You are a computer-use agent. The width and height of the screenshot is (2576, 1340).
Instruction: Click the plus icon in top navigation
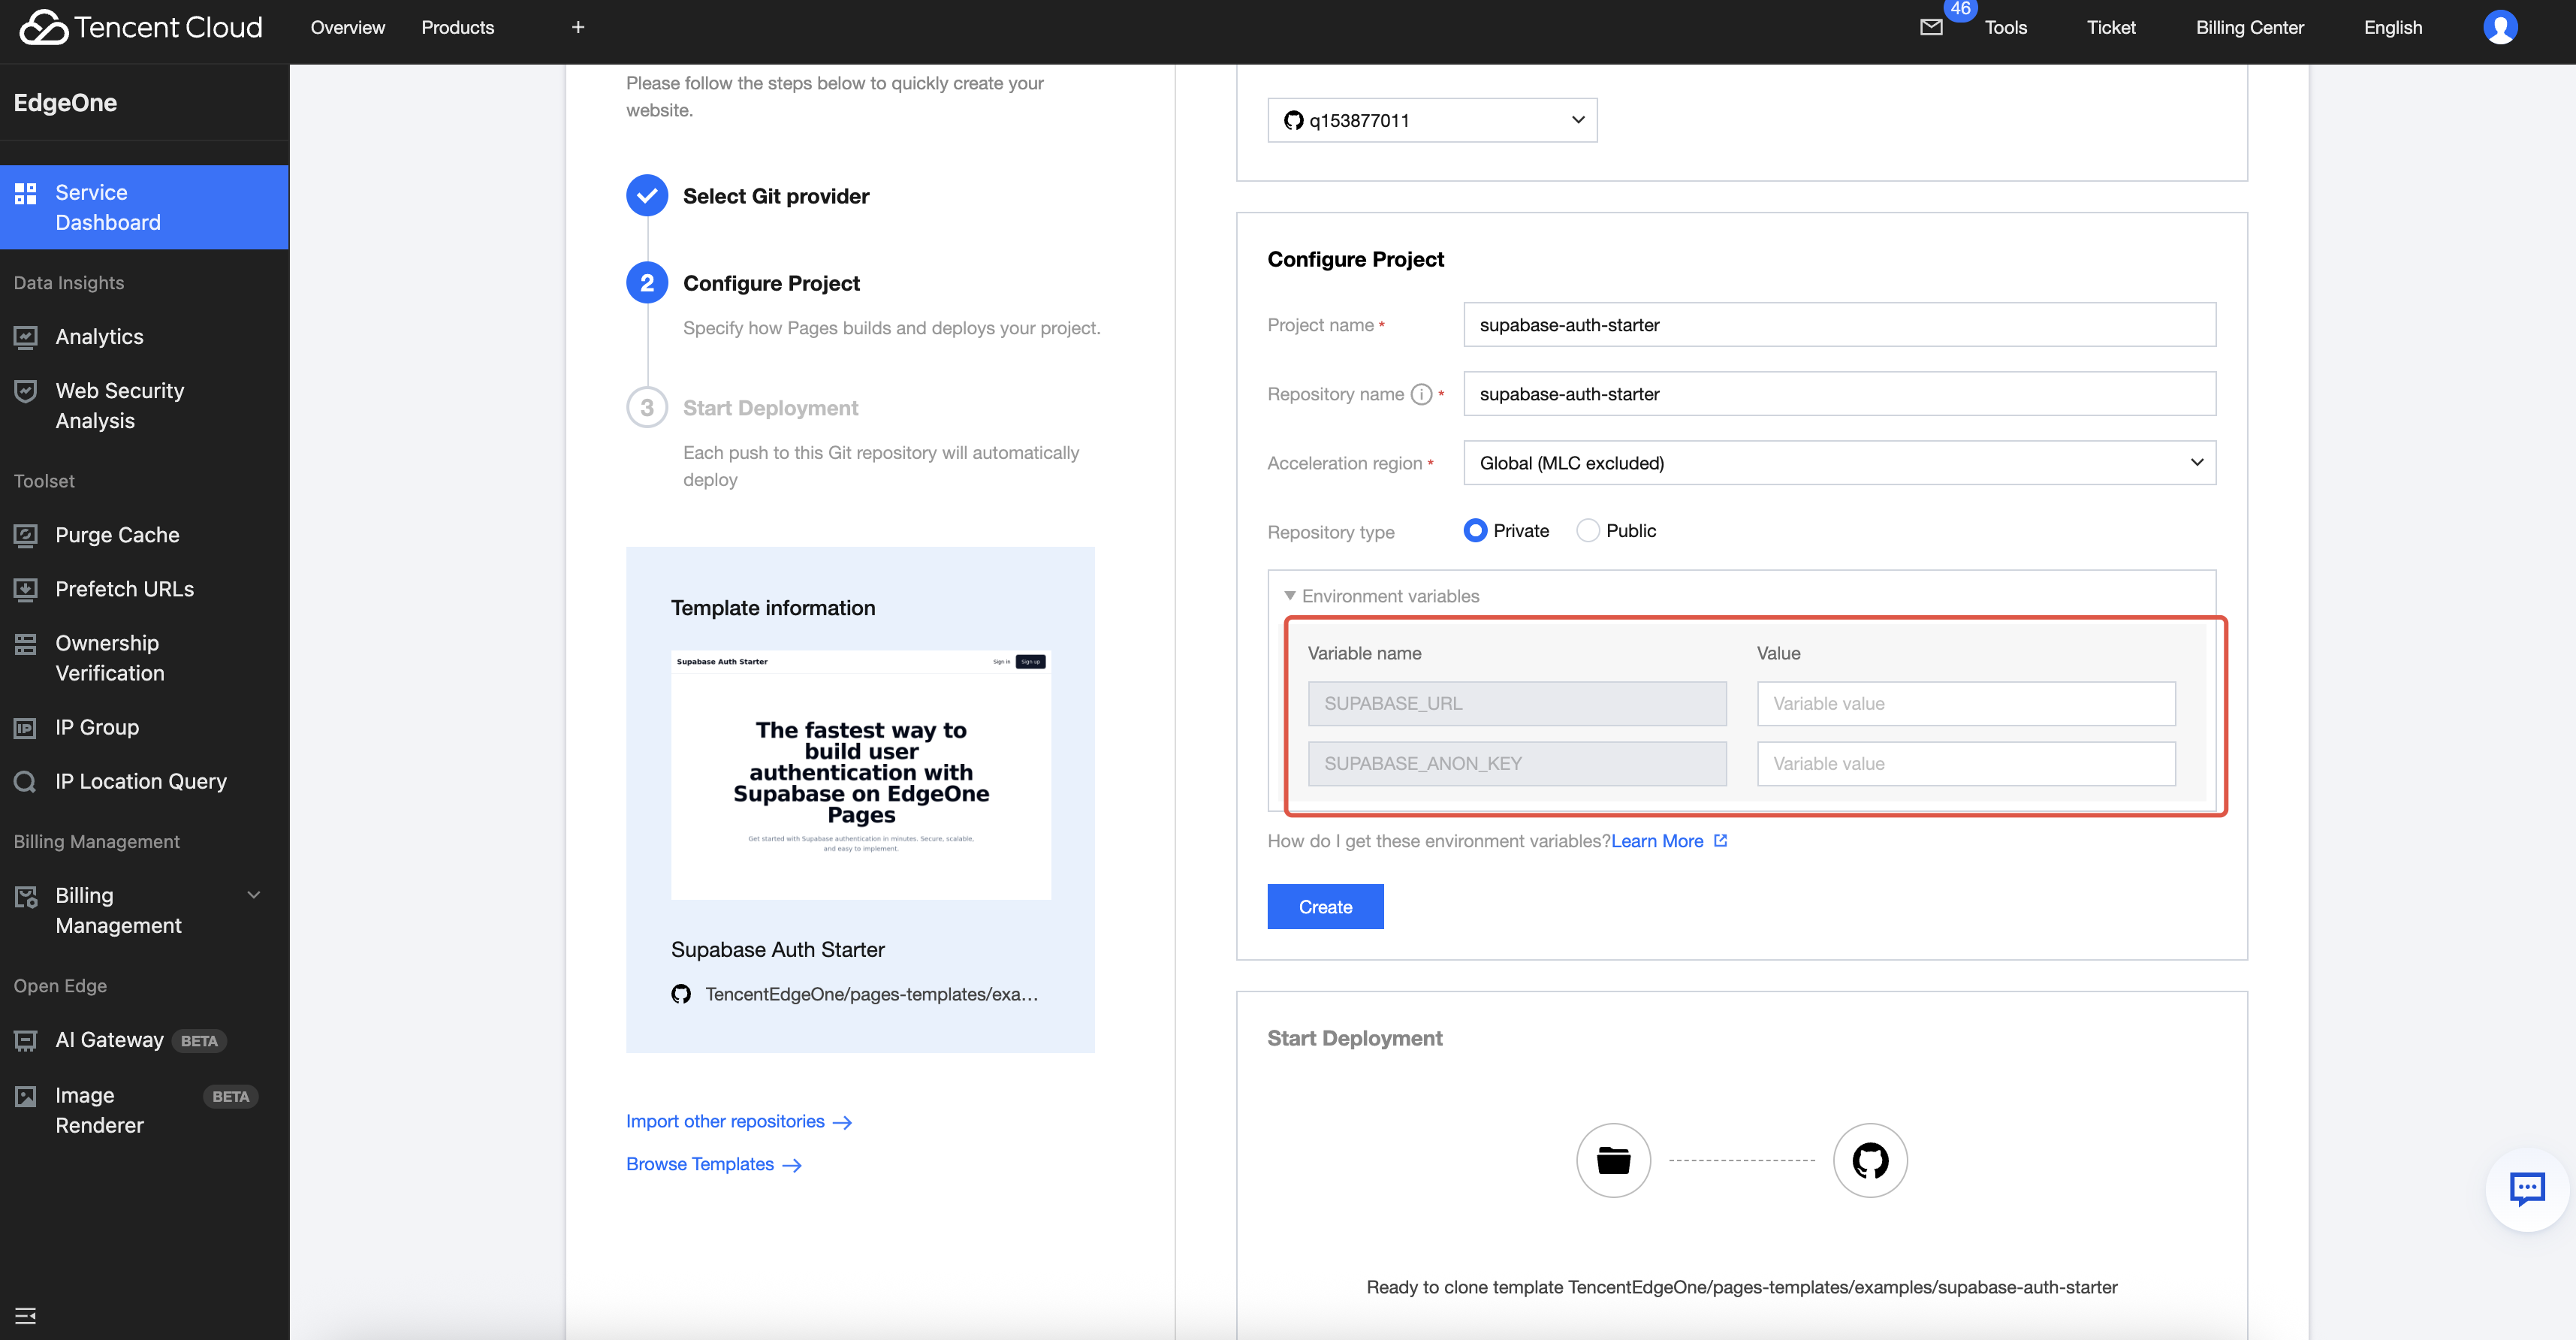[578, 27]
